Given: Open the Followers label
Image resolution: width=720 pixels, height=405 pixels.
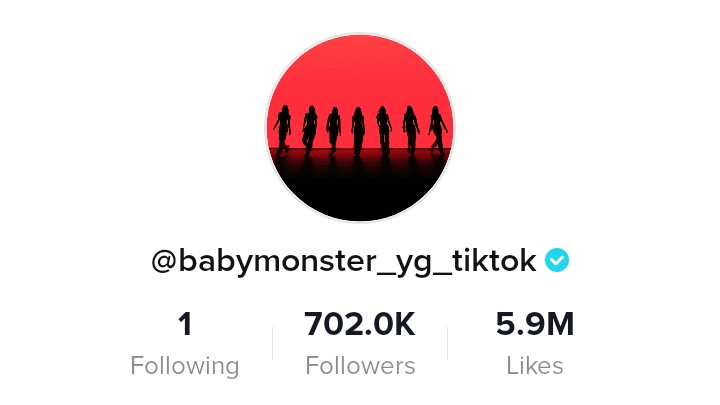Looking at the screenshot, I should (360, 366).
